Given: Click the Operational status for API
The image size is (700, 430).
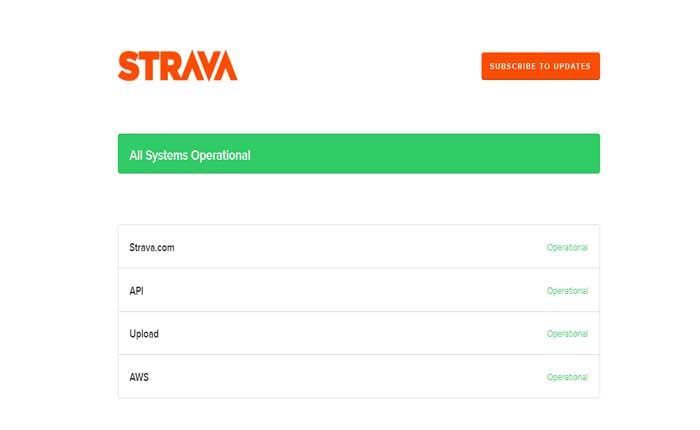Looking at the screenshot, I should tap(567, 291).
